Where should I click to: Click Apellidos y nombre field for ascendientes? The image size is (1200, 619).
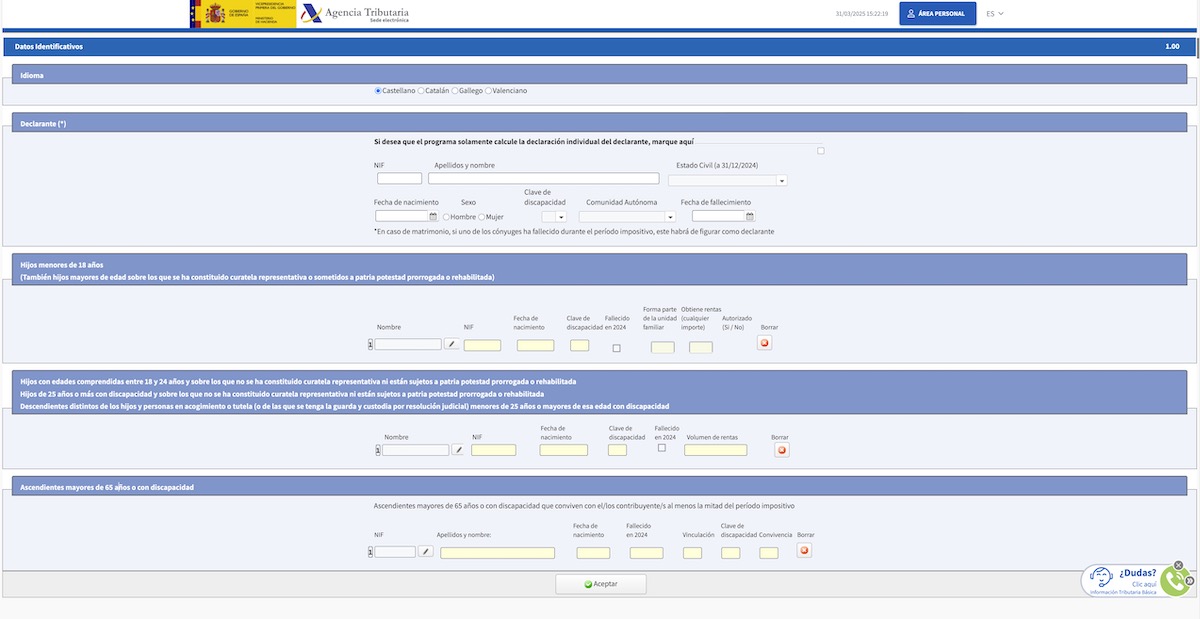coord(498,553)
